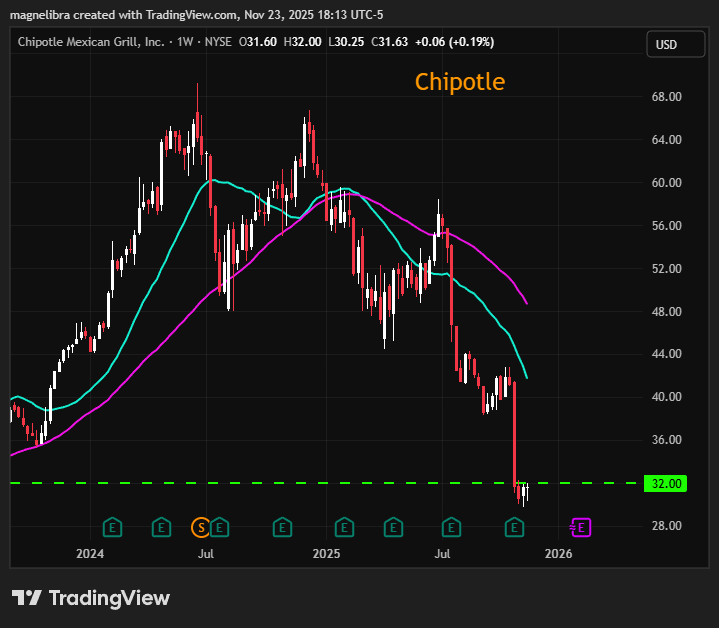Viewport: 719px width, 628px height.
Task: Click the earnings marker above the 2025 label
Action: click(x=344, y=528)
